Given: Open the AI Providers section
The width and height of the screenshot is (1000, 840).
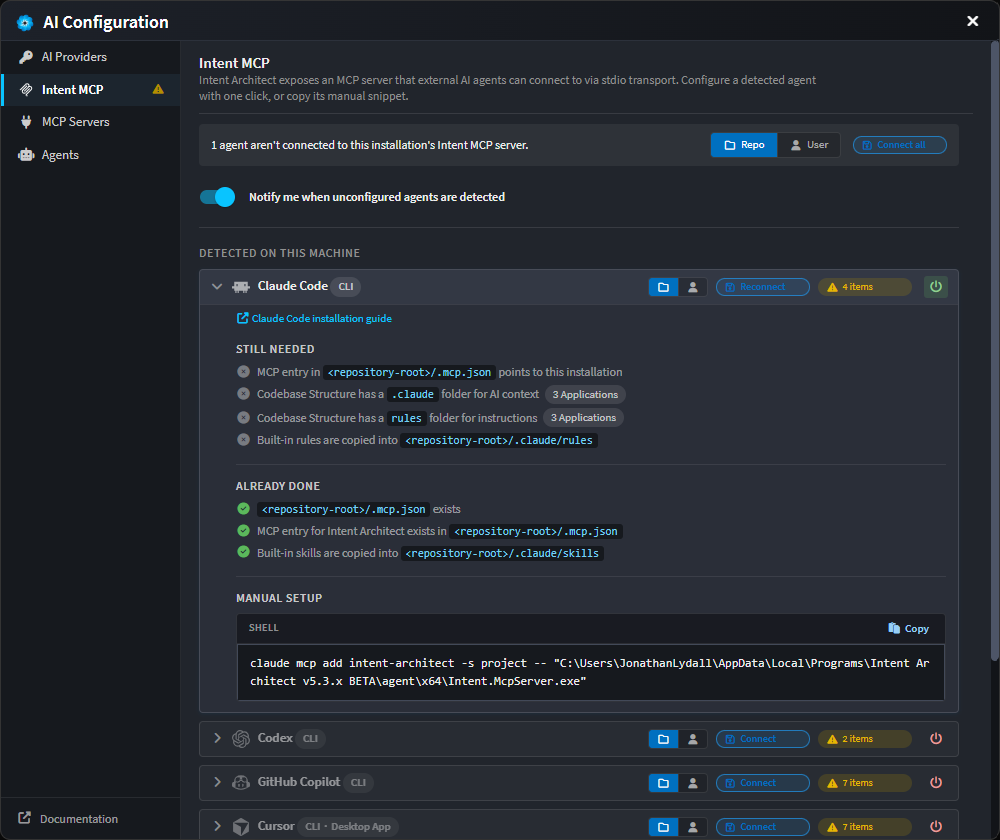Looking at the screenshot, I should point(90,57).
